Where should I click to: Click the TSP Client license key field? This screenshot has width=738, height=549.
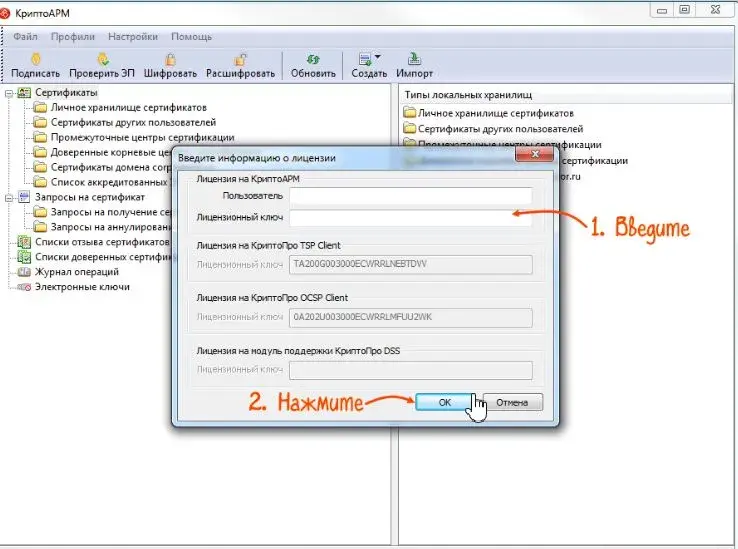point(410,264)
